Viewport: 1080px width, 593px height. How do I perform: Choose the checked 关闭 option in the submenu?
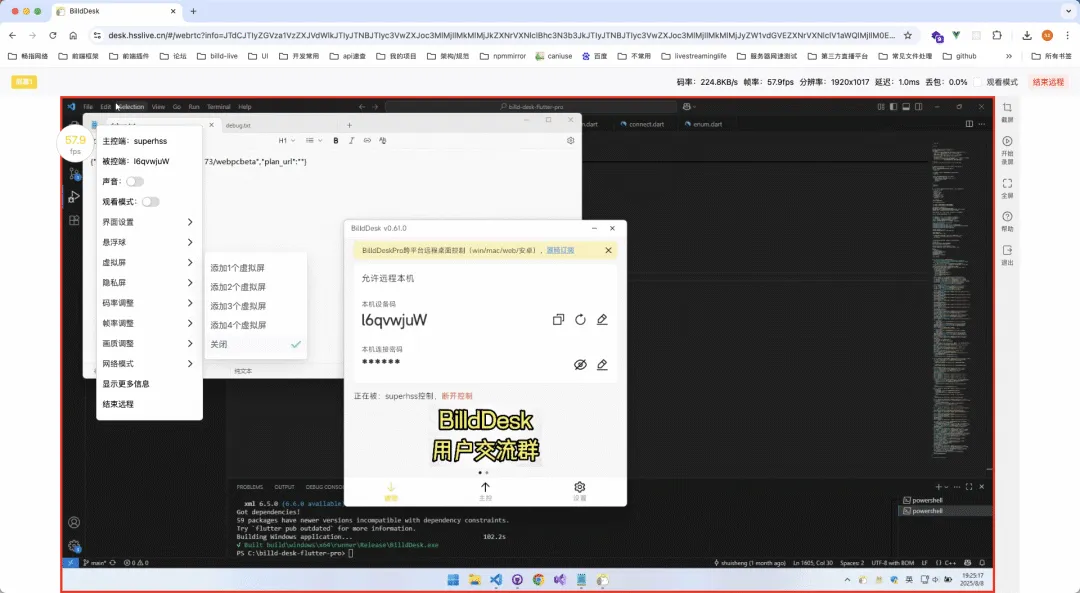256,344
